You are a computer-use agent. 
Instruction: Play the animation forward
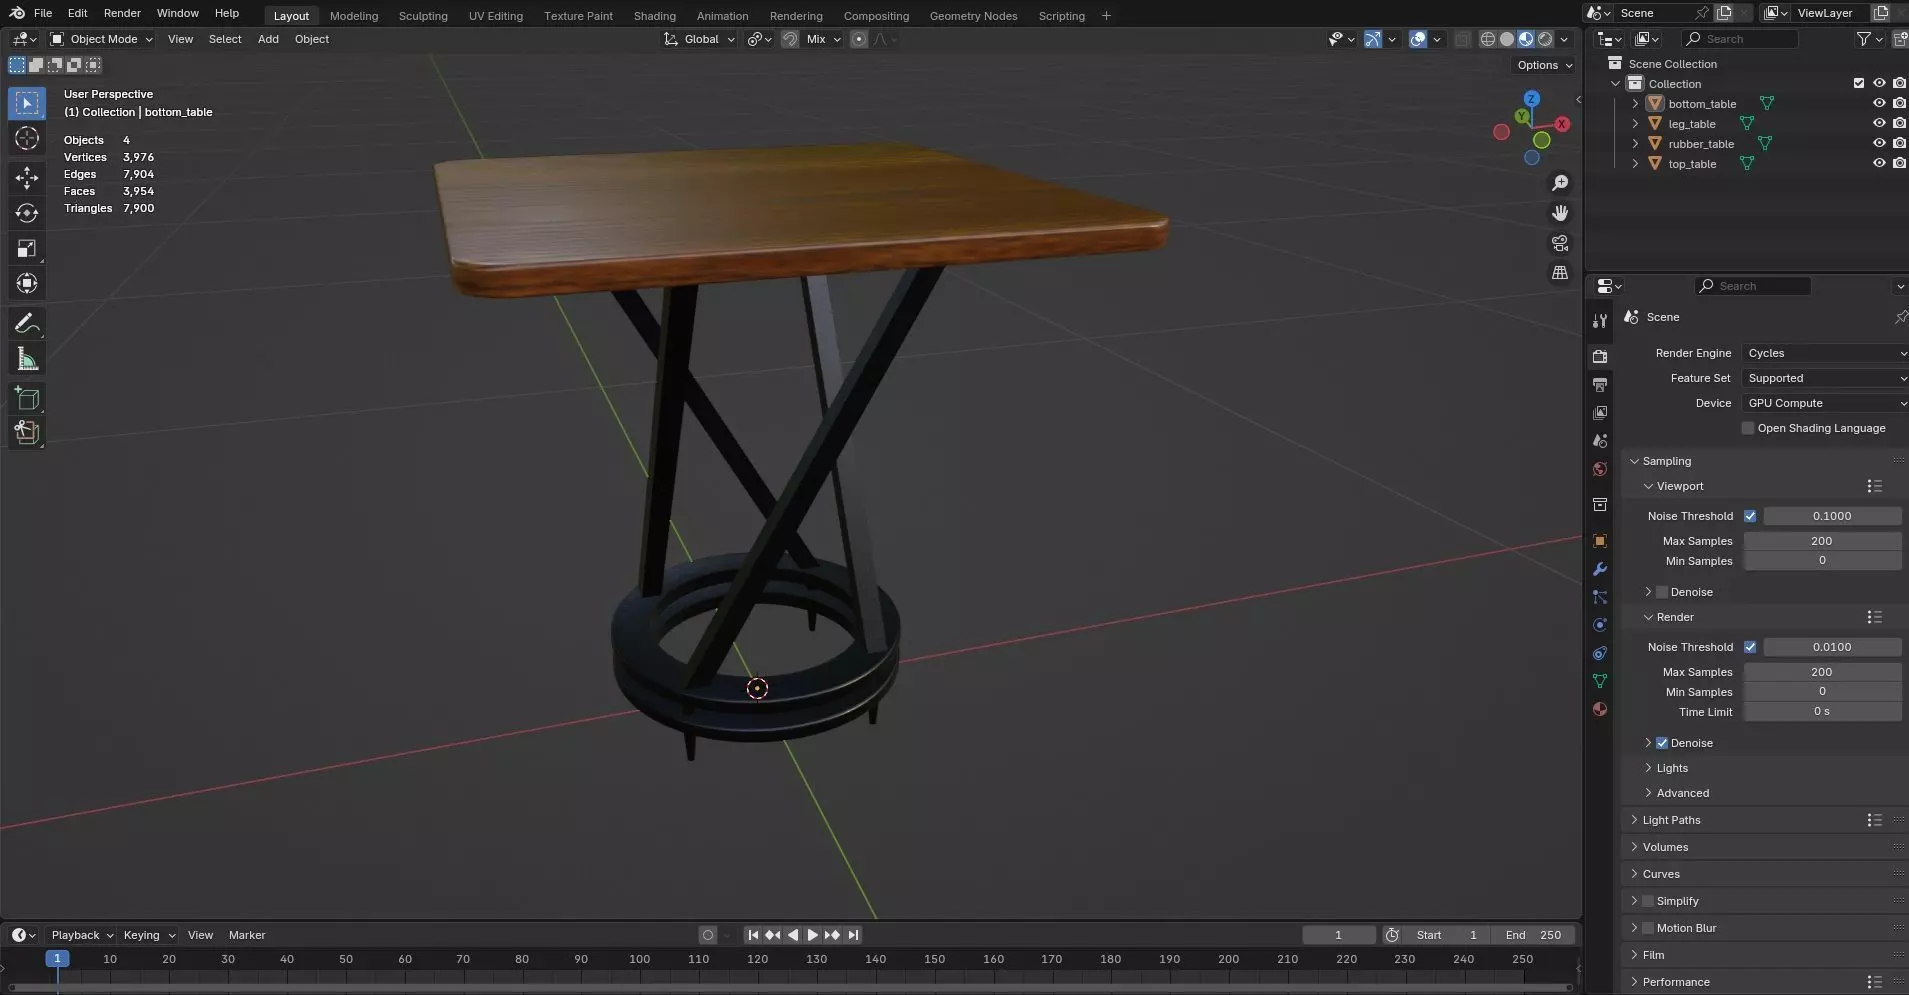[812, 935]
